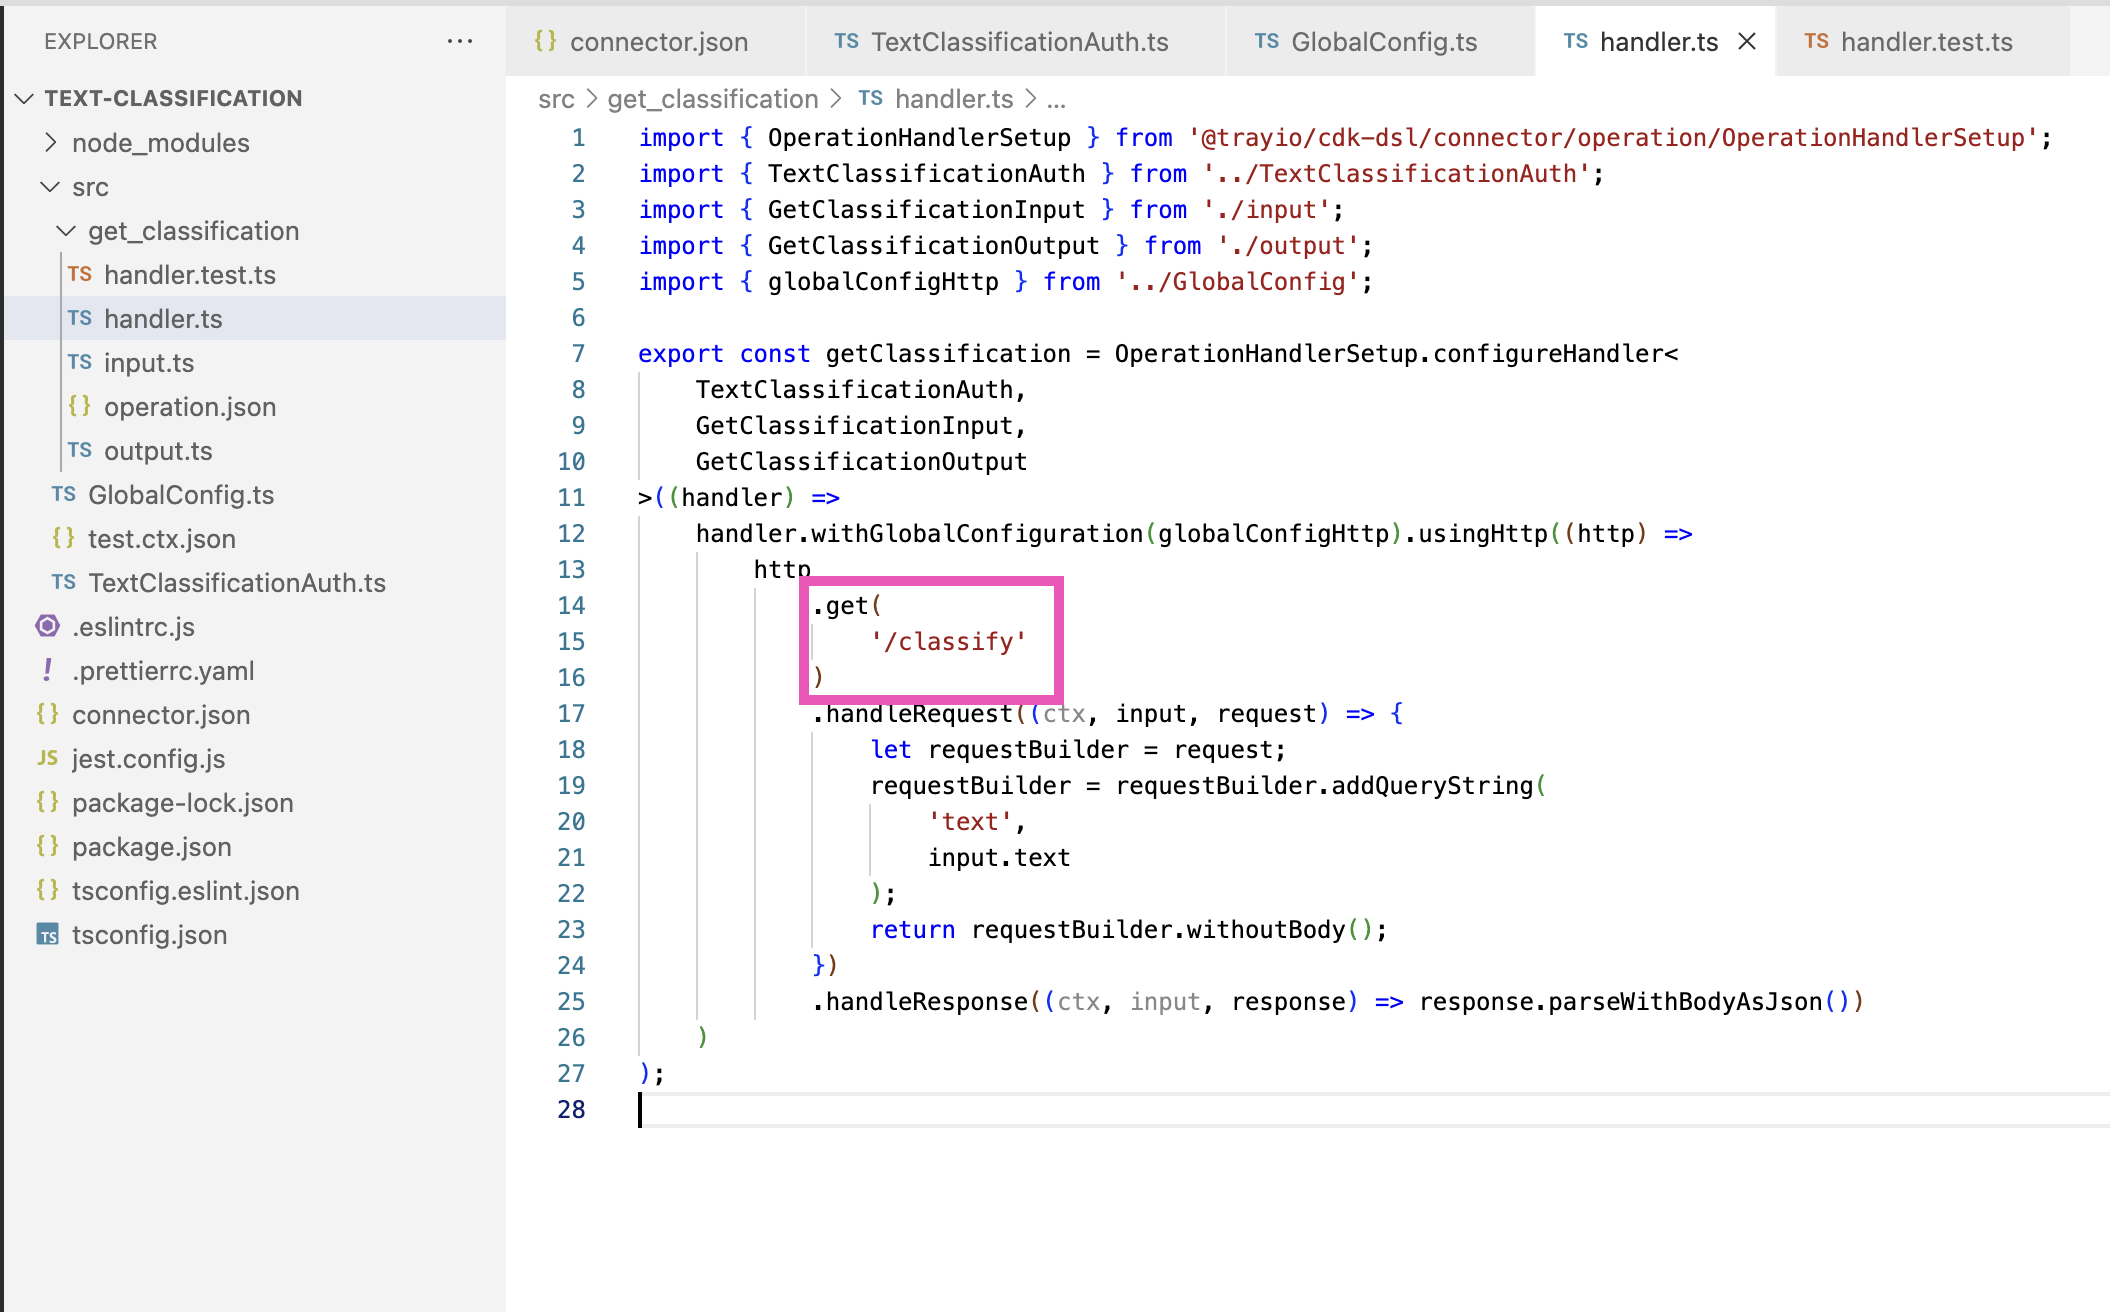Open package.json from the file tree
2110x1312 pixels.
click(x=151, y=847)
